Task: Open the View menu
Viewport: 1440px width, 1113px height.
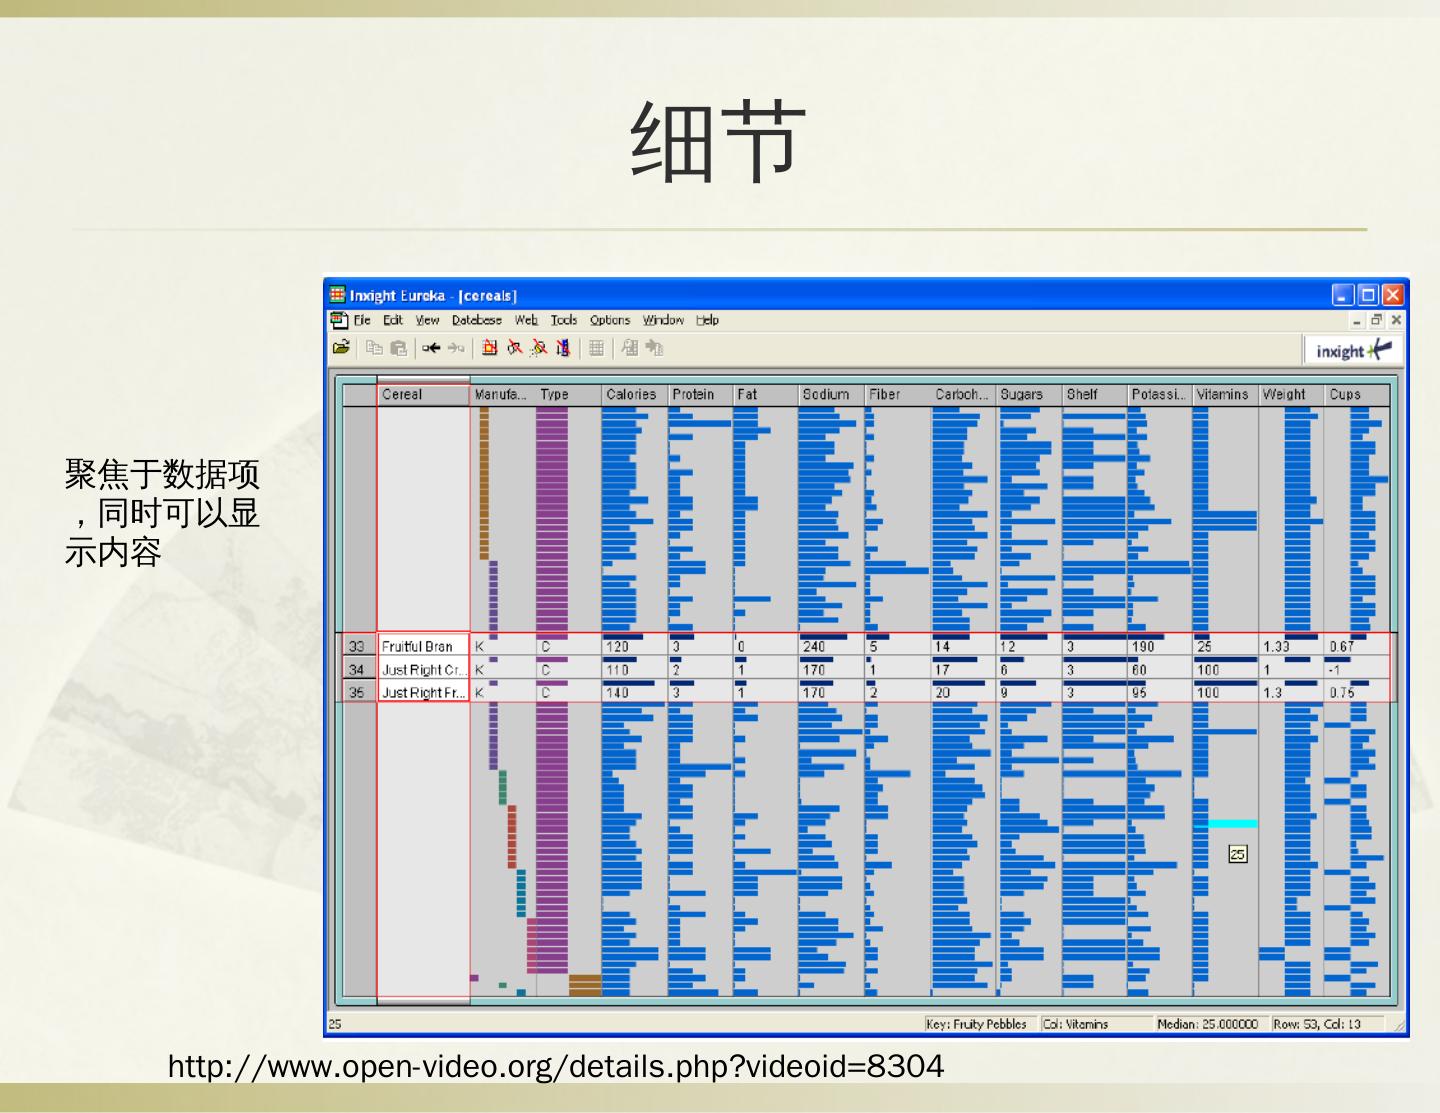Action: click(428, 320)
